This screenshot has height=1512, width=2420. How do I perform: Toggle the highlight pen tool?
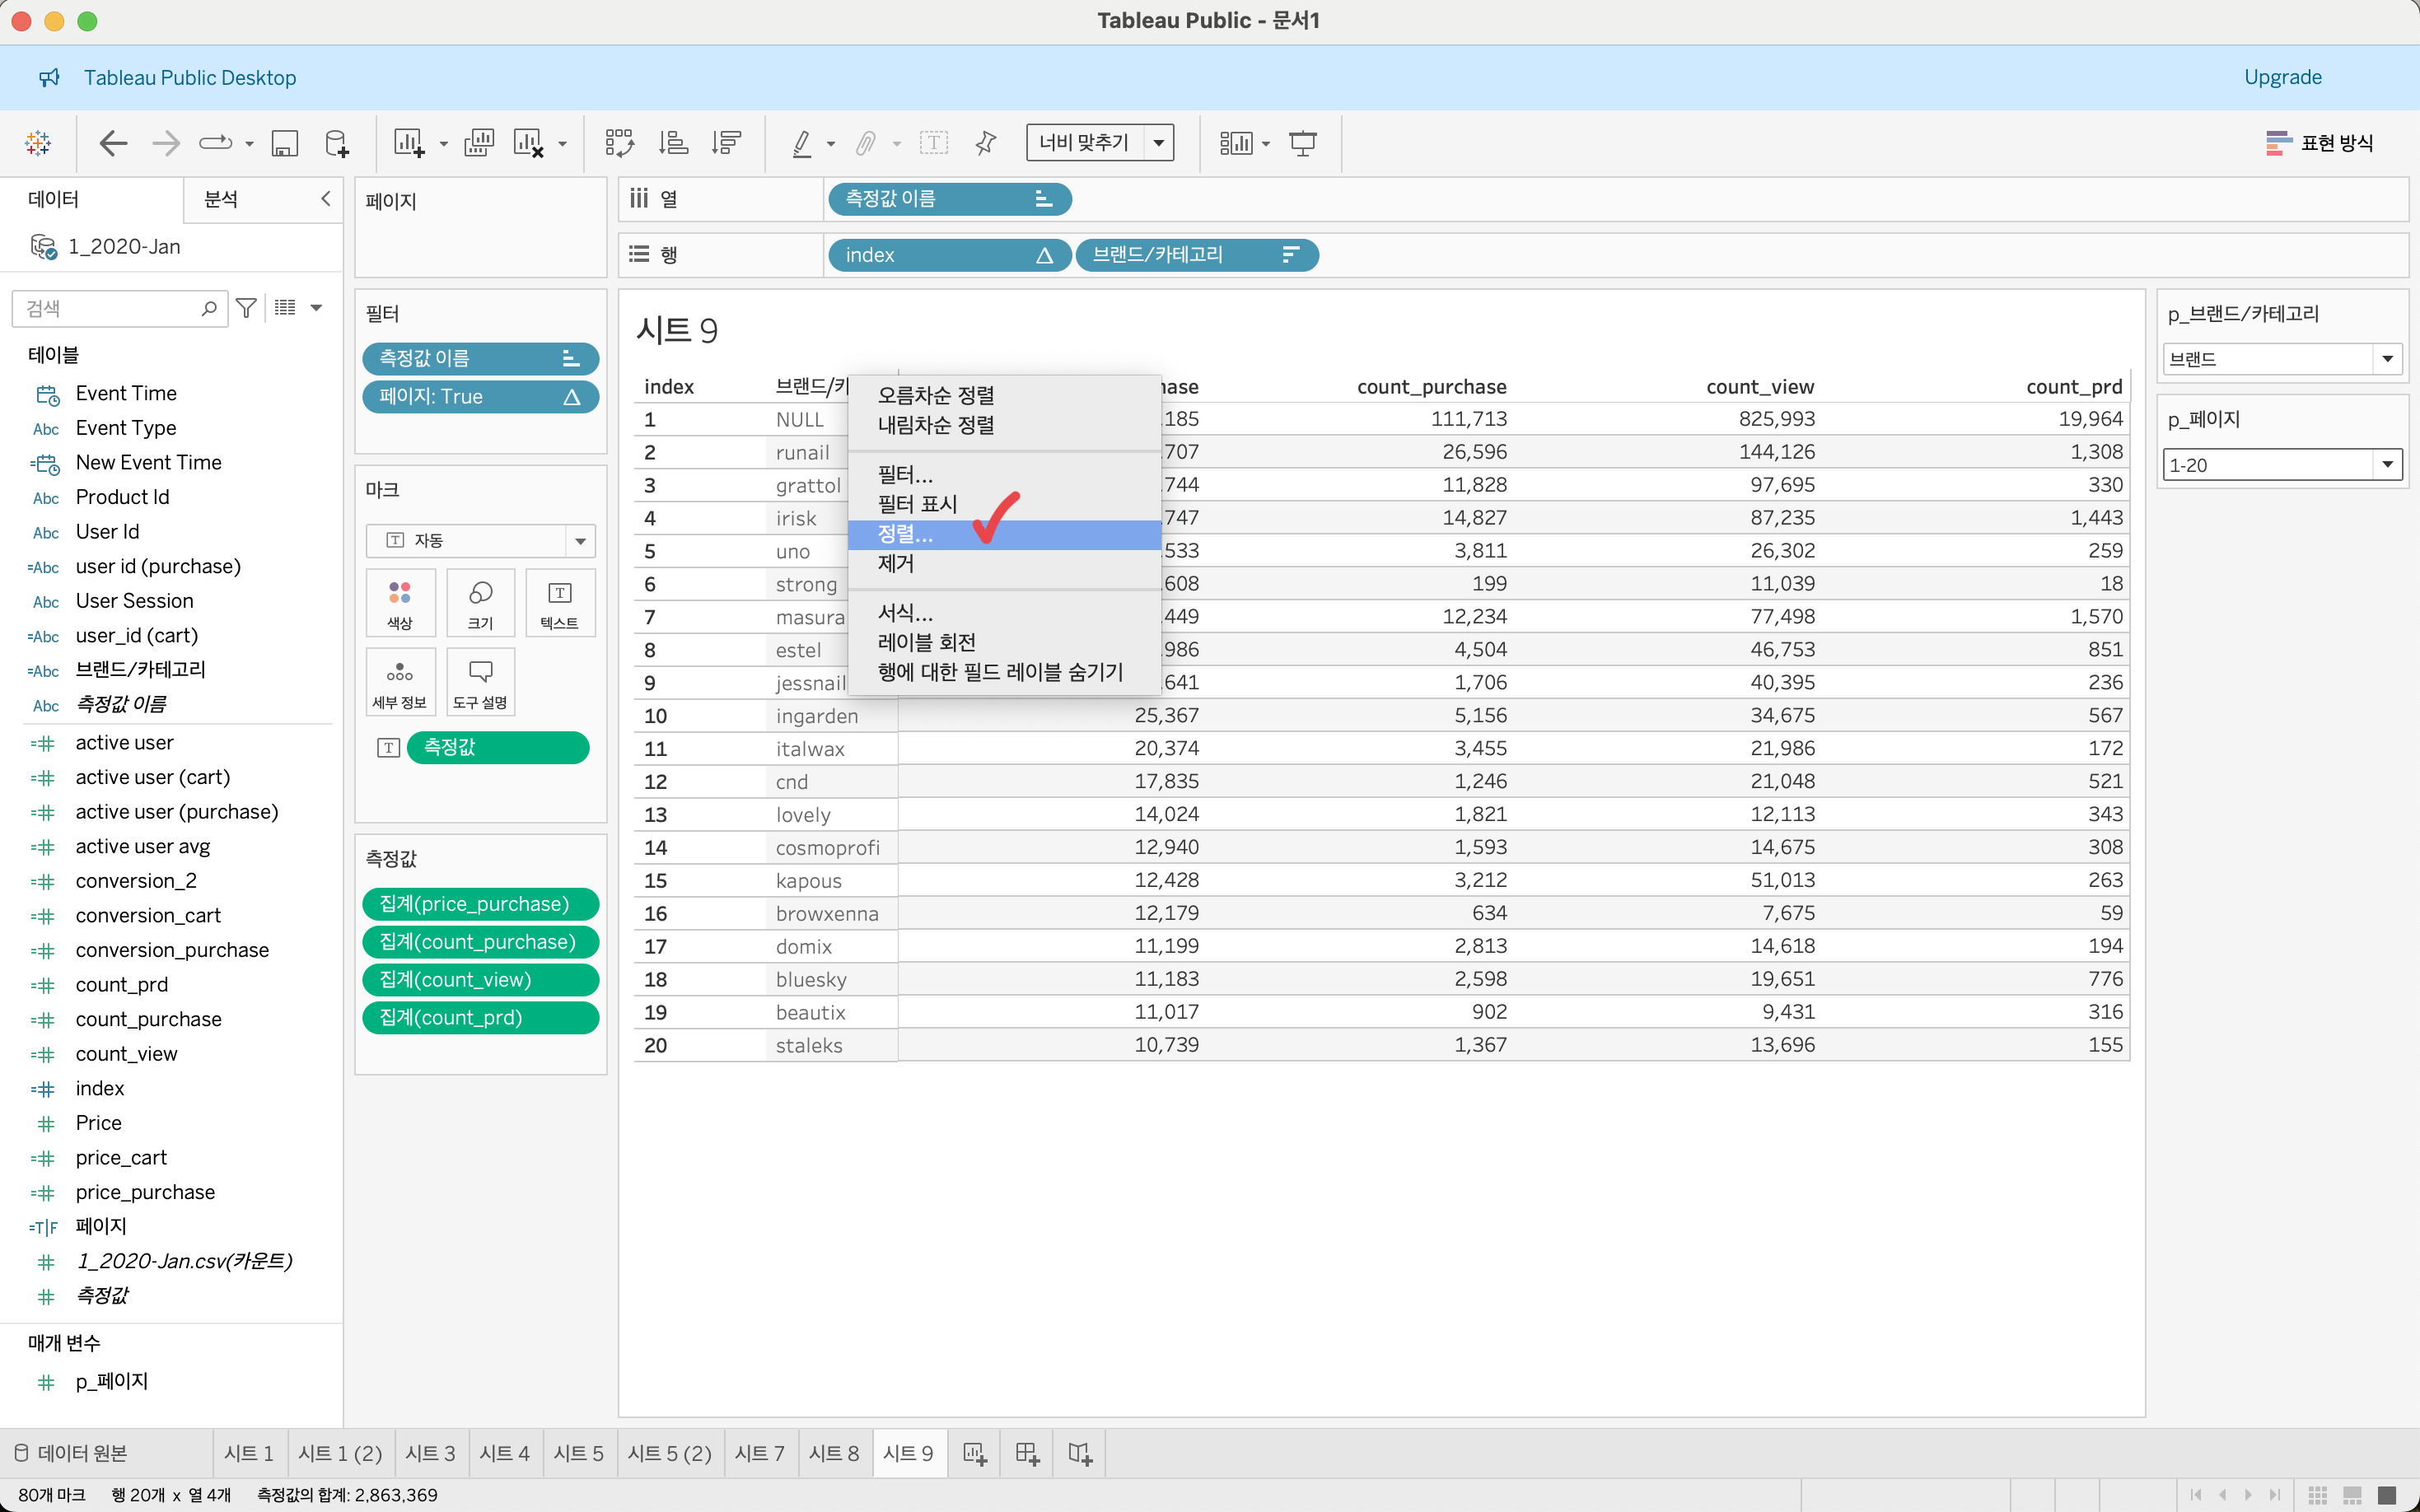pyautogui.click(x=801, y=143)
